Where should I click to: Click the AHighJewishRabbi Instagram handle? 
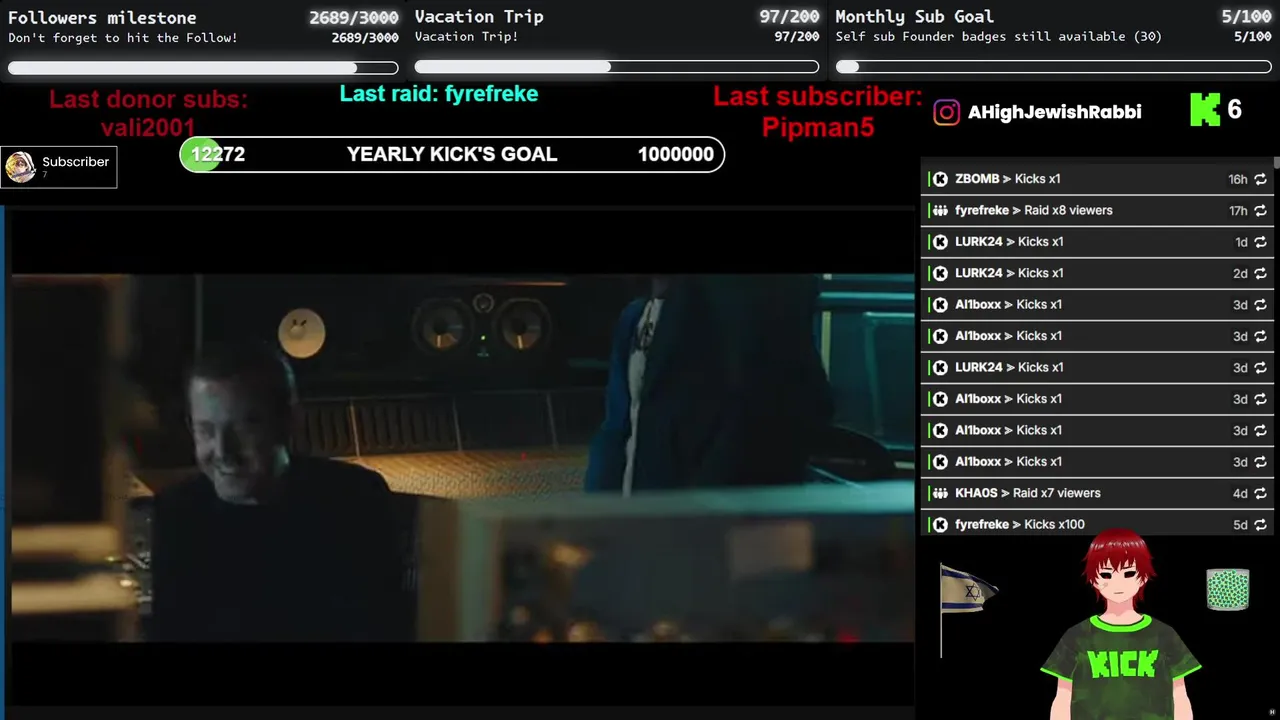1054,112
